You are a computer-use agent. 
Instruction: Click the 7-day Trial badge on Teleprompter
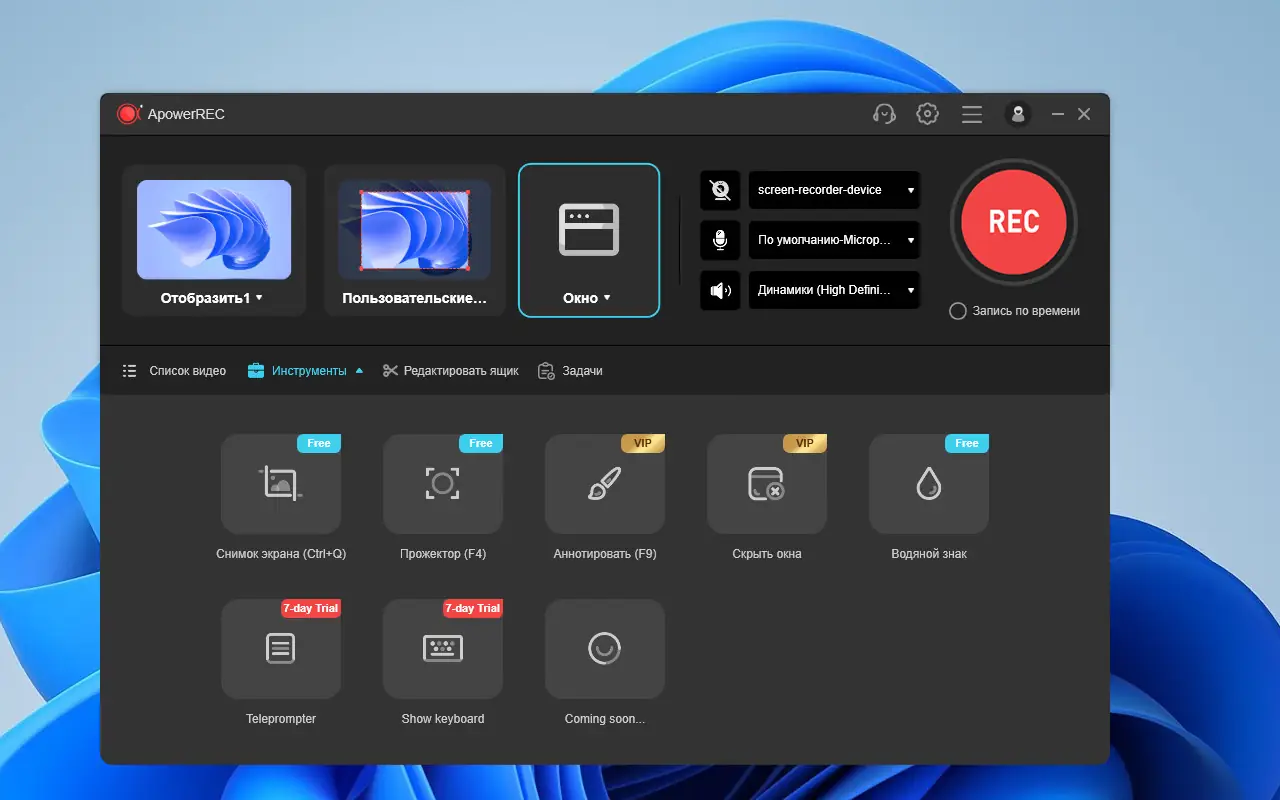(x=311, y=608)
